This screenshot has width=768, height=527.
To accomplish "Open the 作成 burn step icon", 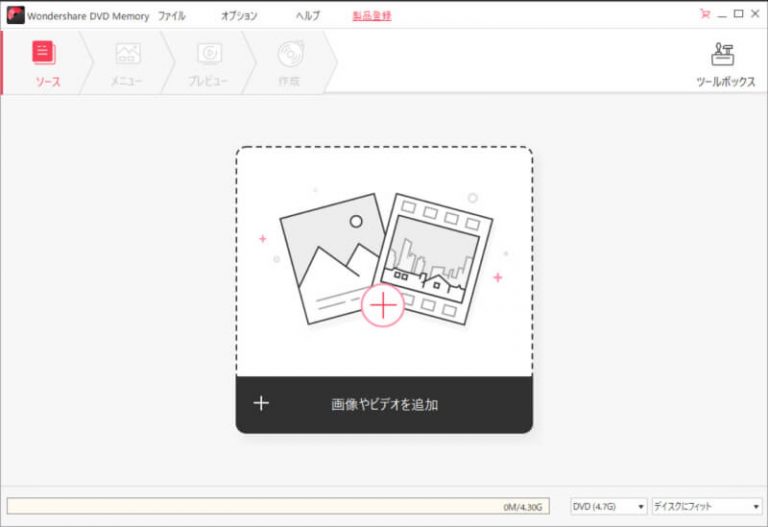I will click(x=289, y=54).
